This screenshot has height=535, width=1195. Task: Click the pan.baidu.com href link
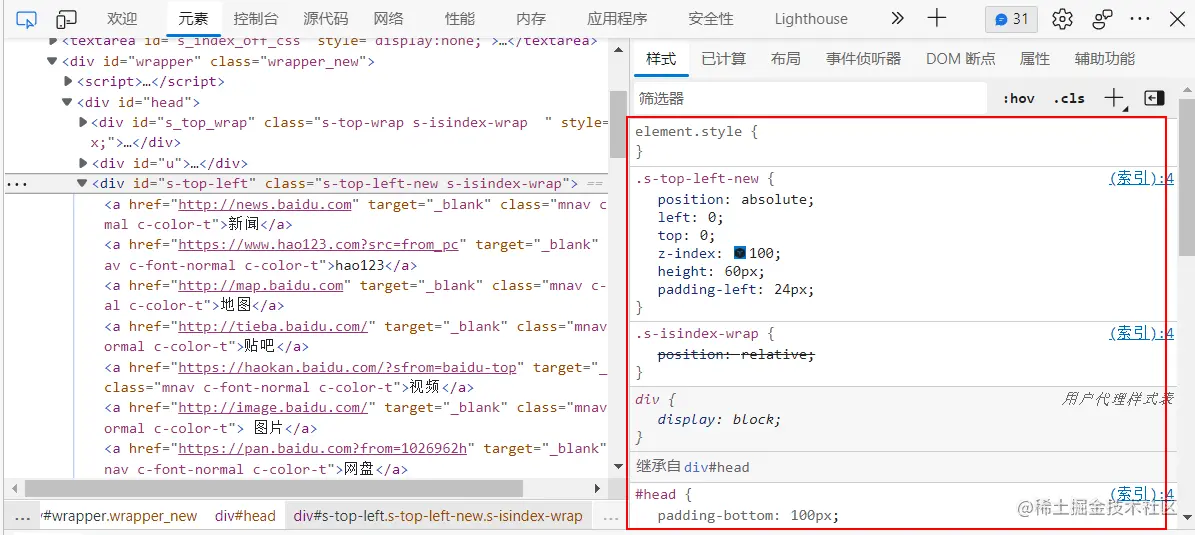(x=323, y=448)
